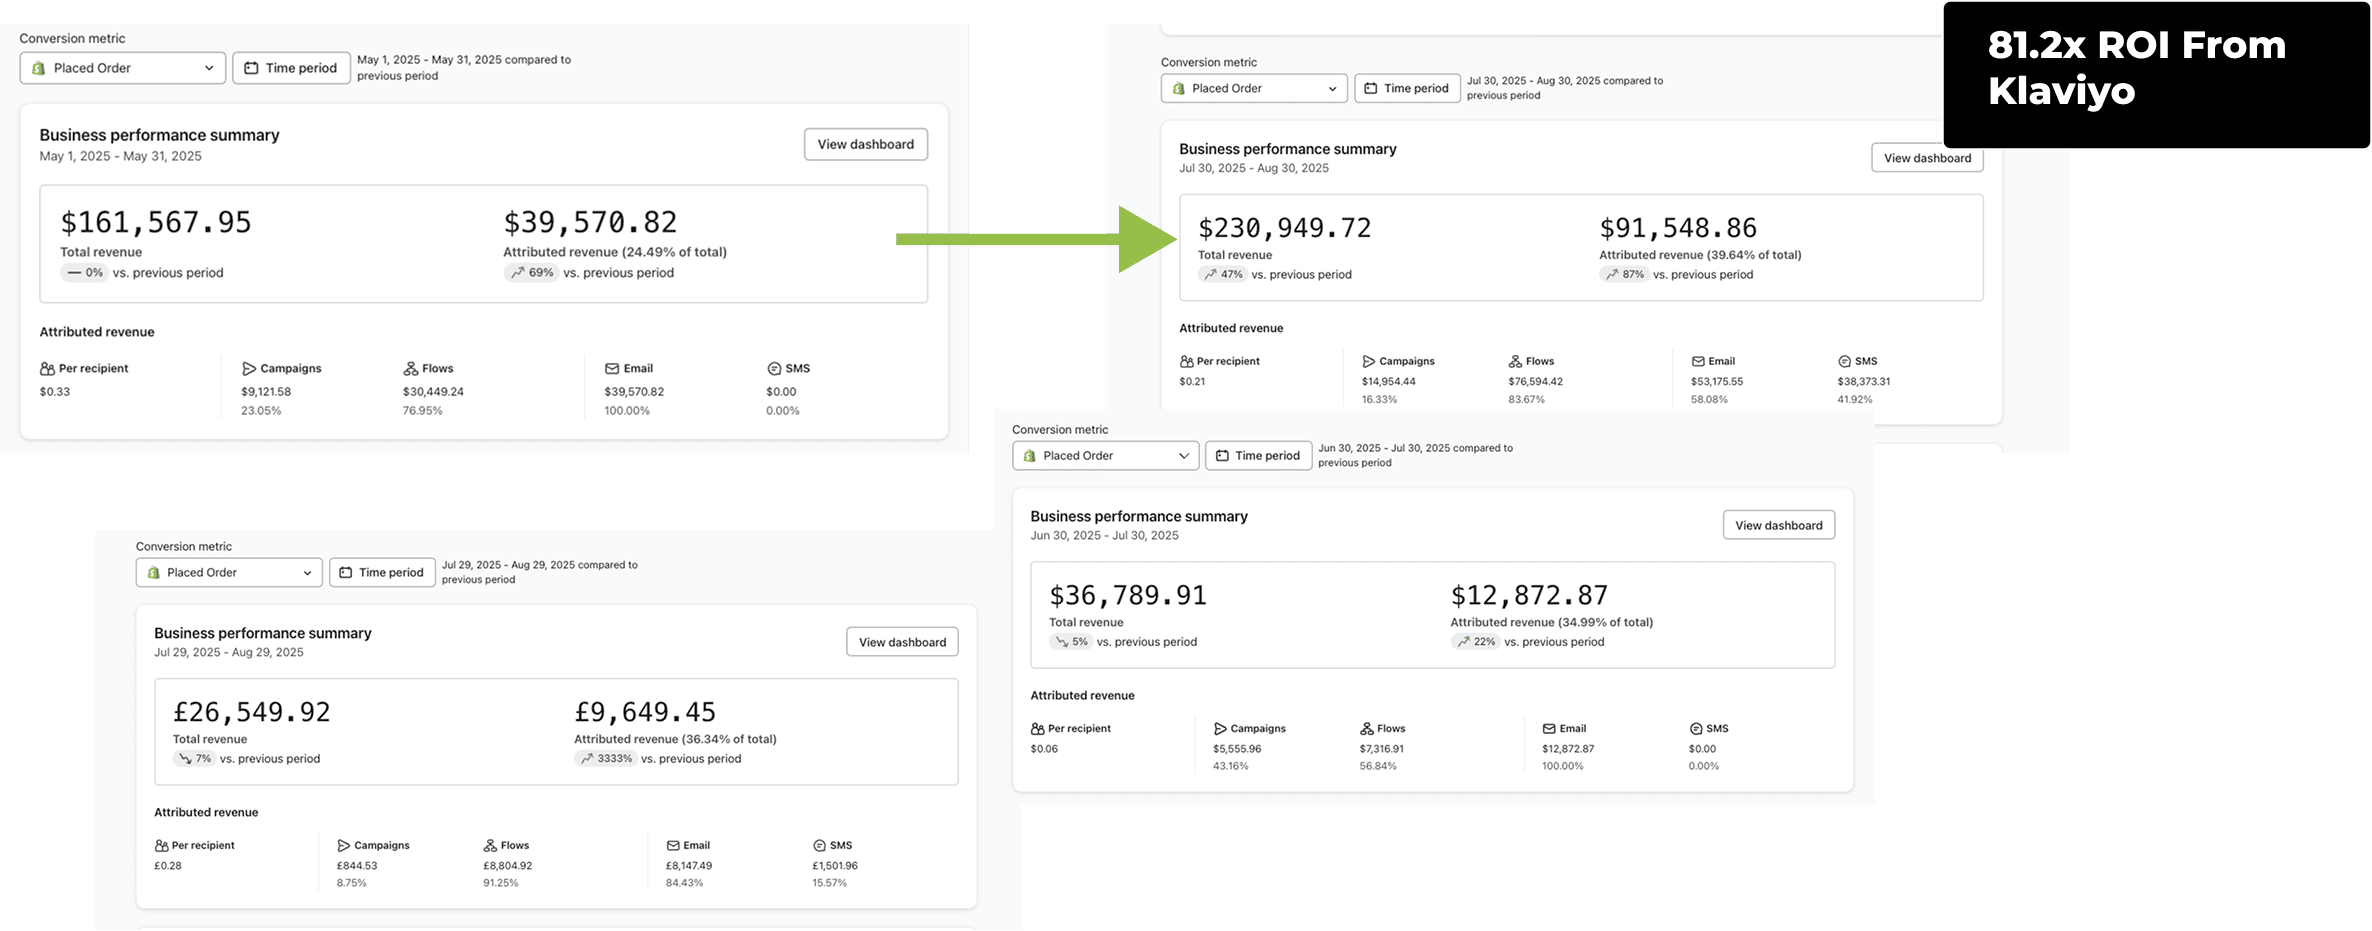2372x931 pixels.
Task: Select Flows icon in Jul 30 - Aug 30 summary
Action: point(1516,362)
